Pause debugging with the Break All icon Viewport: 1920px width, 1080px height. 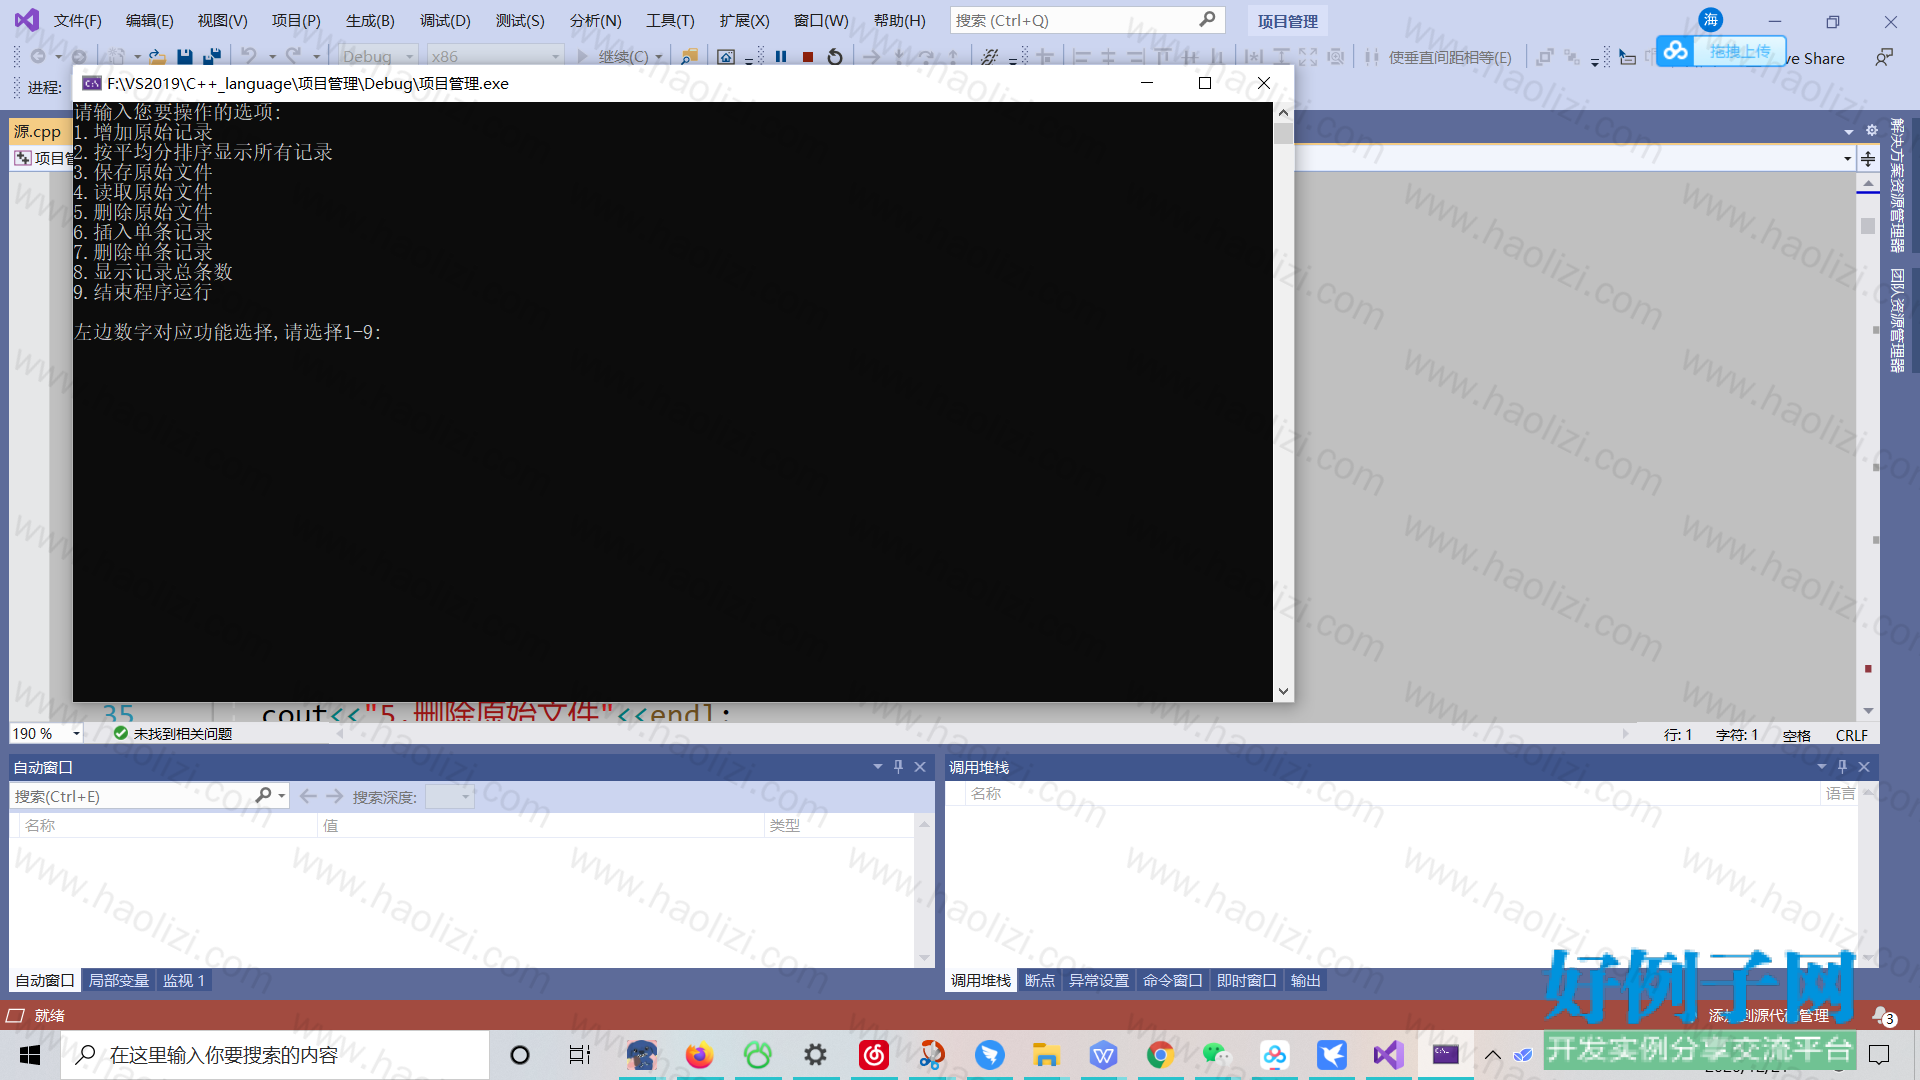781,57
